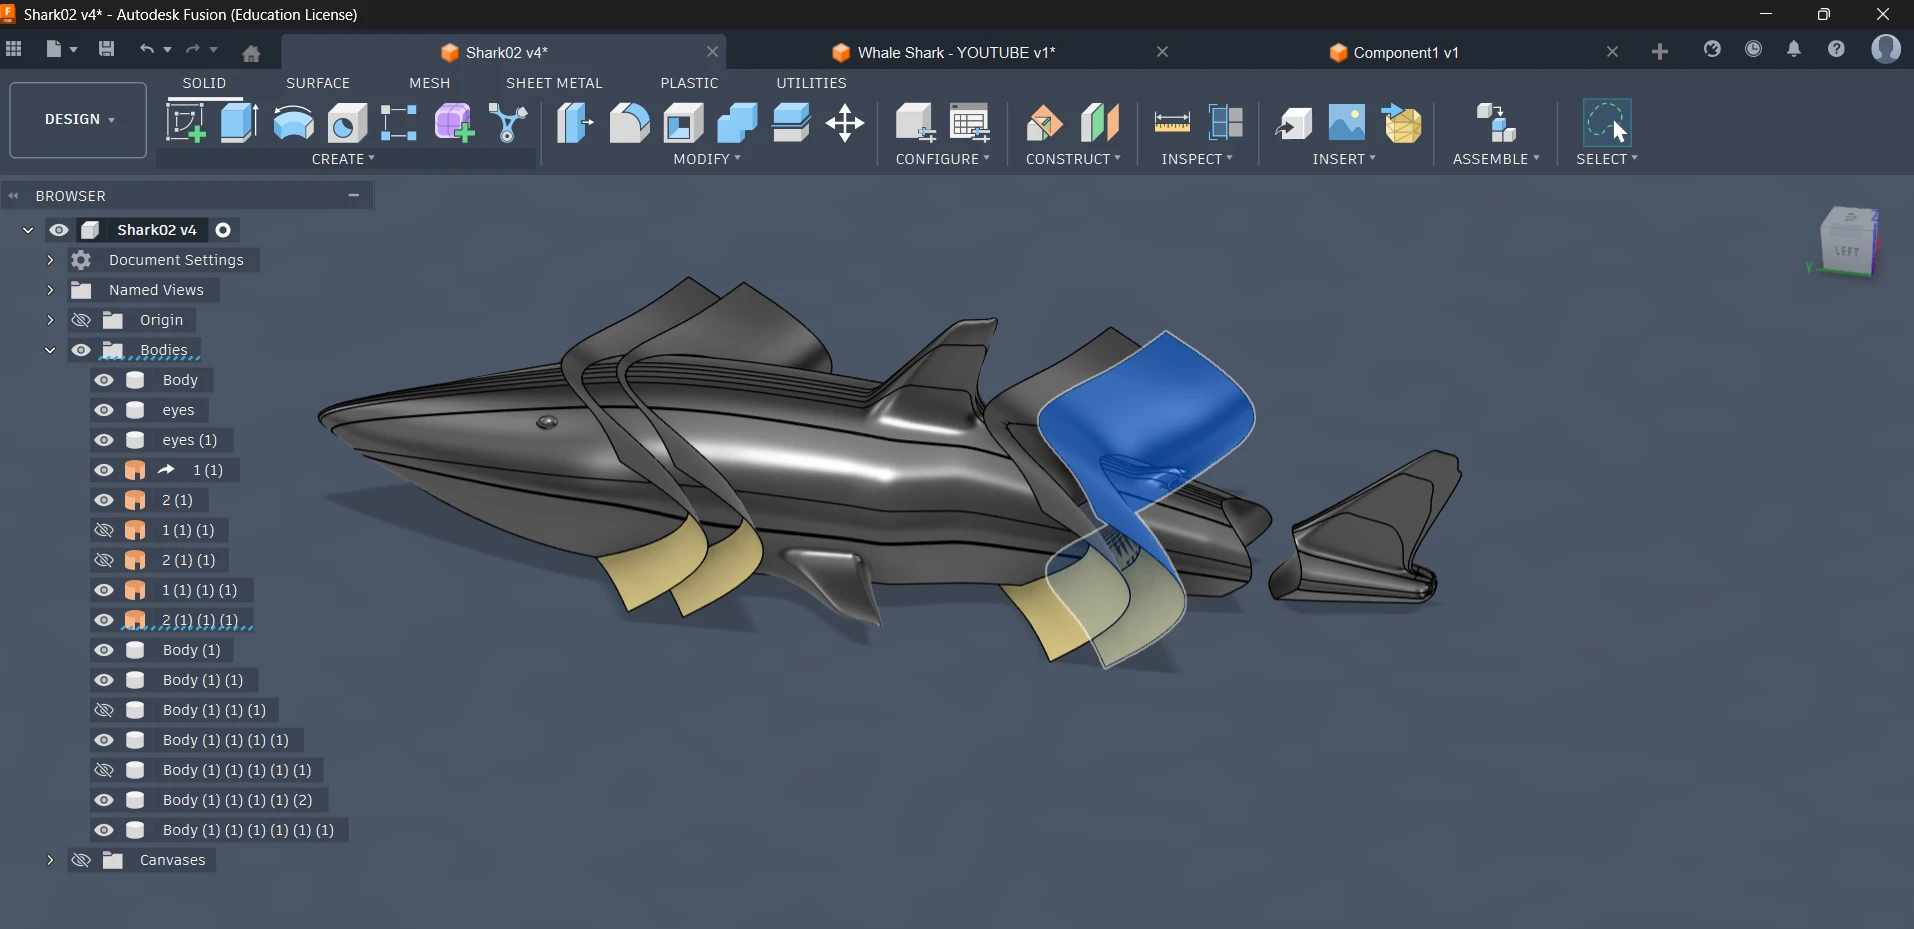Open the CONSTRUCT dropdown menu
The height and width of the screenshot is (929, 1914).
1073,159
